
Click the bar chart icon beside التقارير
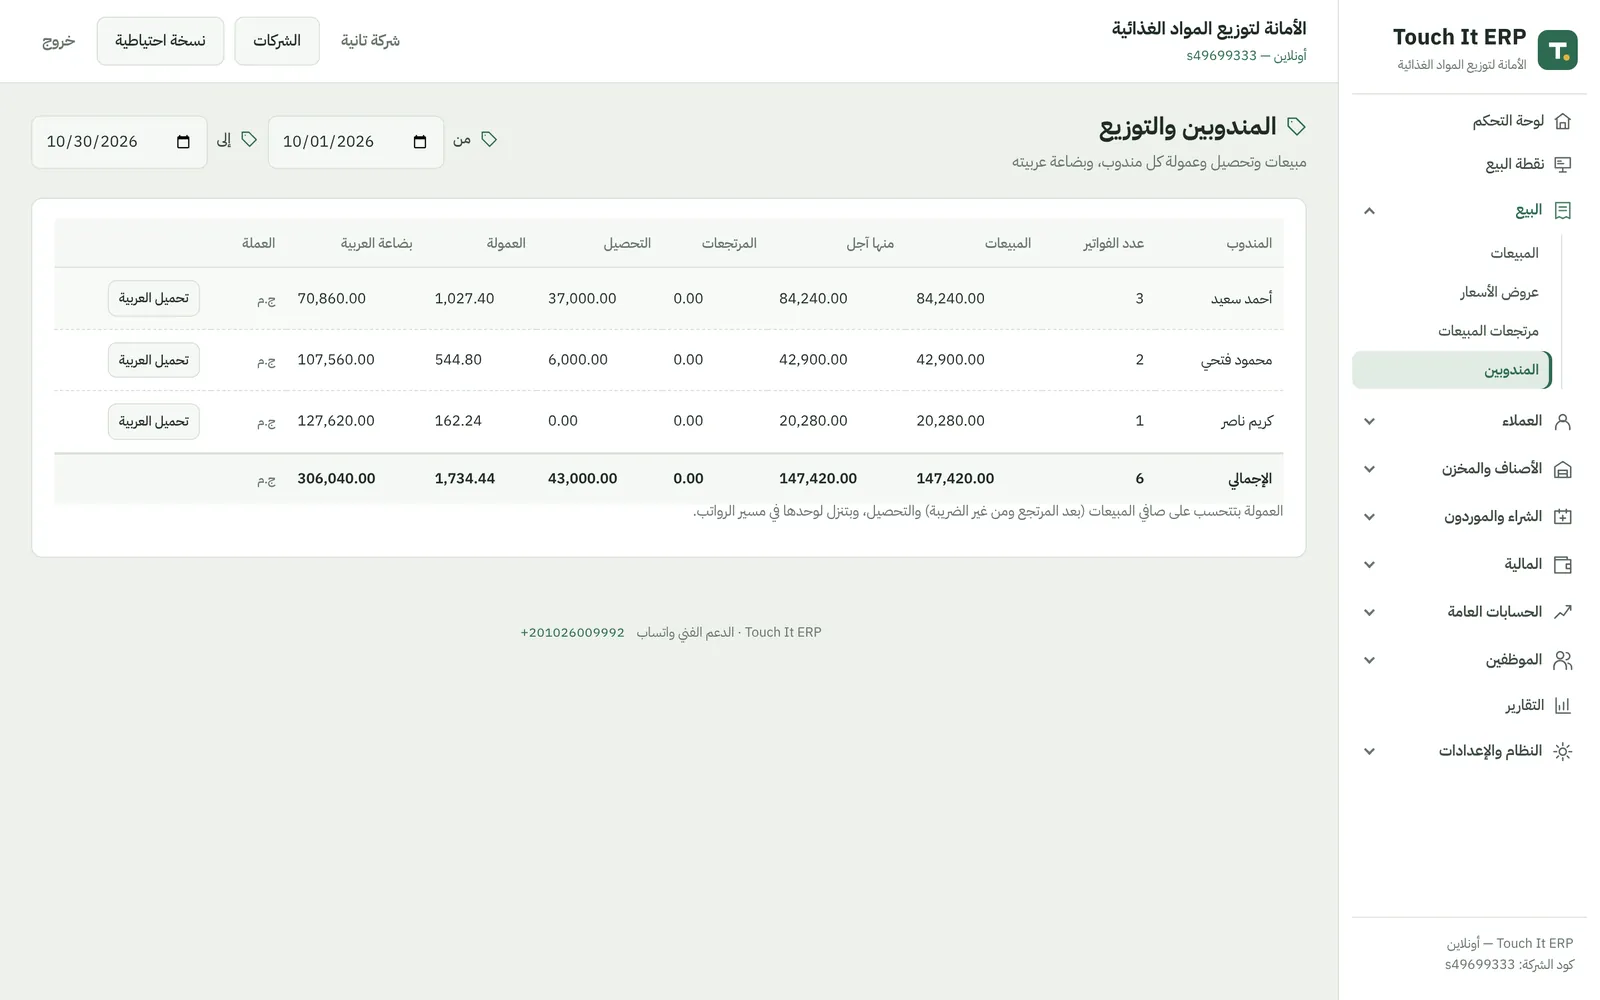(x=1563, y=706)
